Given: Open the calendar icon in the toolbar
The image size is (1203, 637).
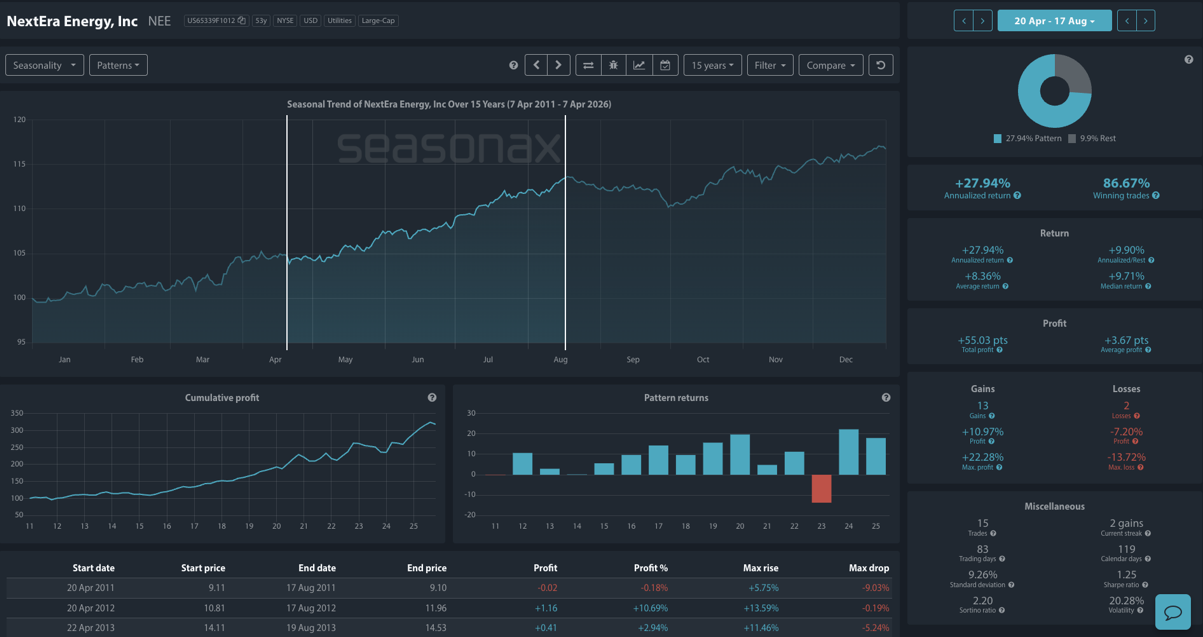Looking at the screenshot, I should tap(664, 64).
